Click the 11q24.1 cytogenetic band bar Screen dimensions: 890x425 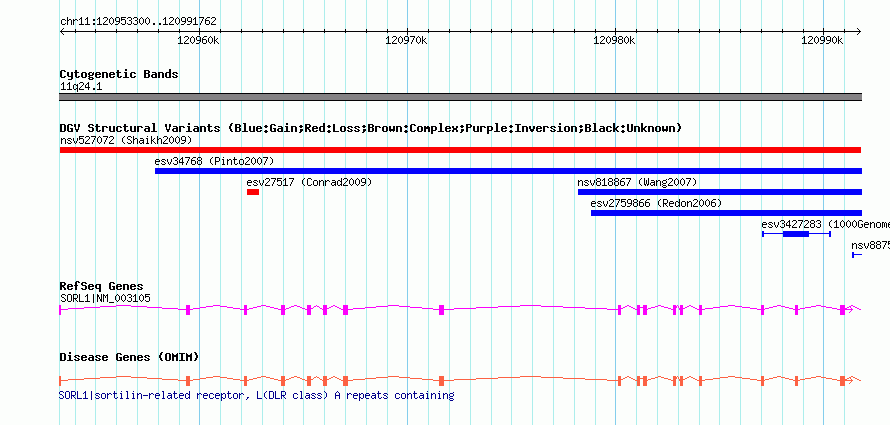(x=460, y=97)
